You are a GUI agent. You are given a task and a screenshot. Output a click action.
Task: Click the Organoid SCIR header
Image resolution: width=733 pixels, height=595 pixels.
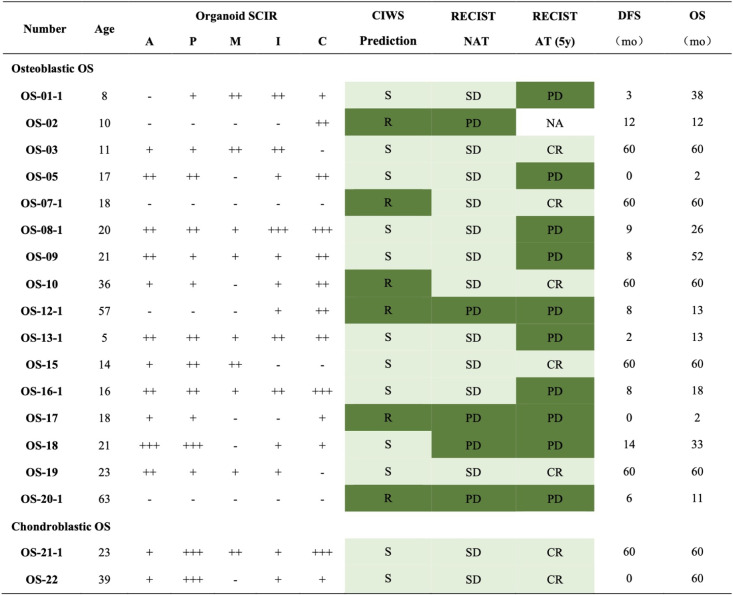[x=236, y=16]
